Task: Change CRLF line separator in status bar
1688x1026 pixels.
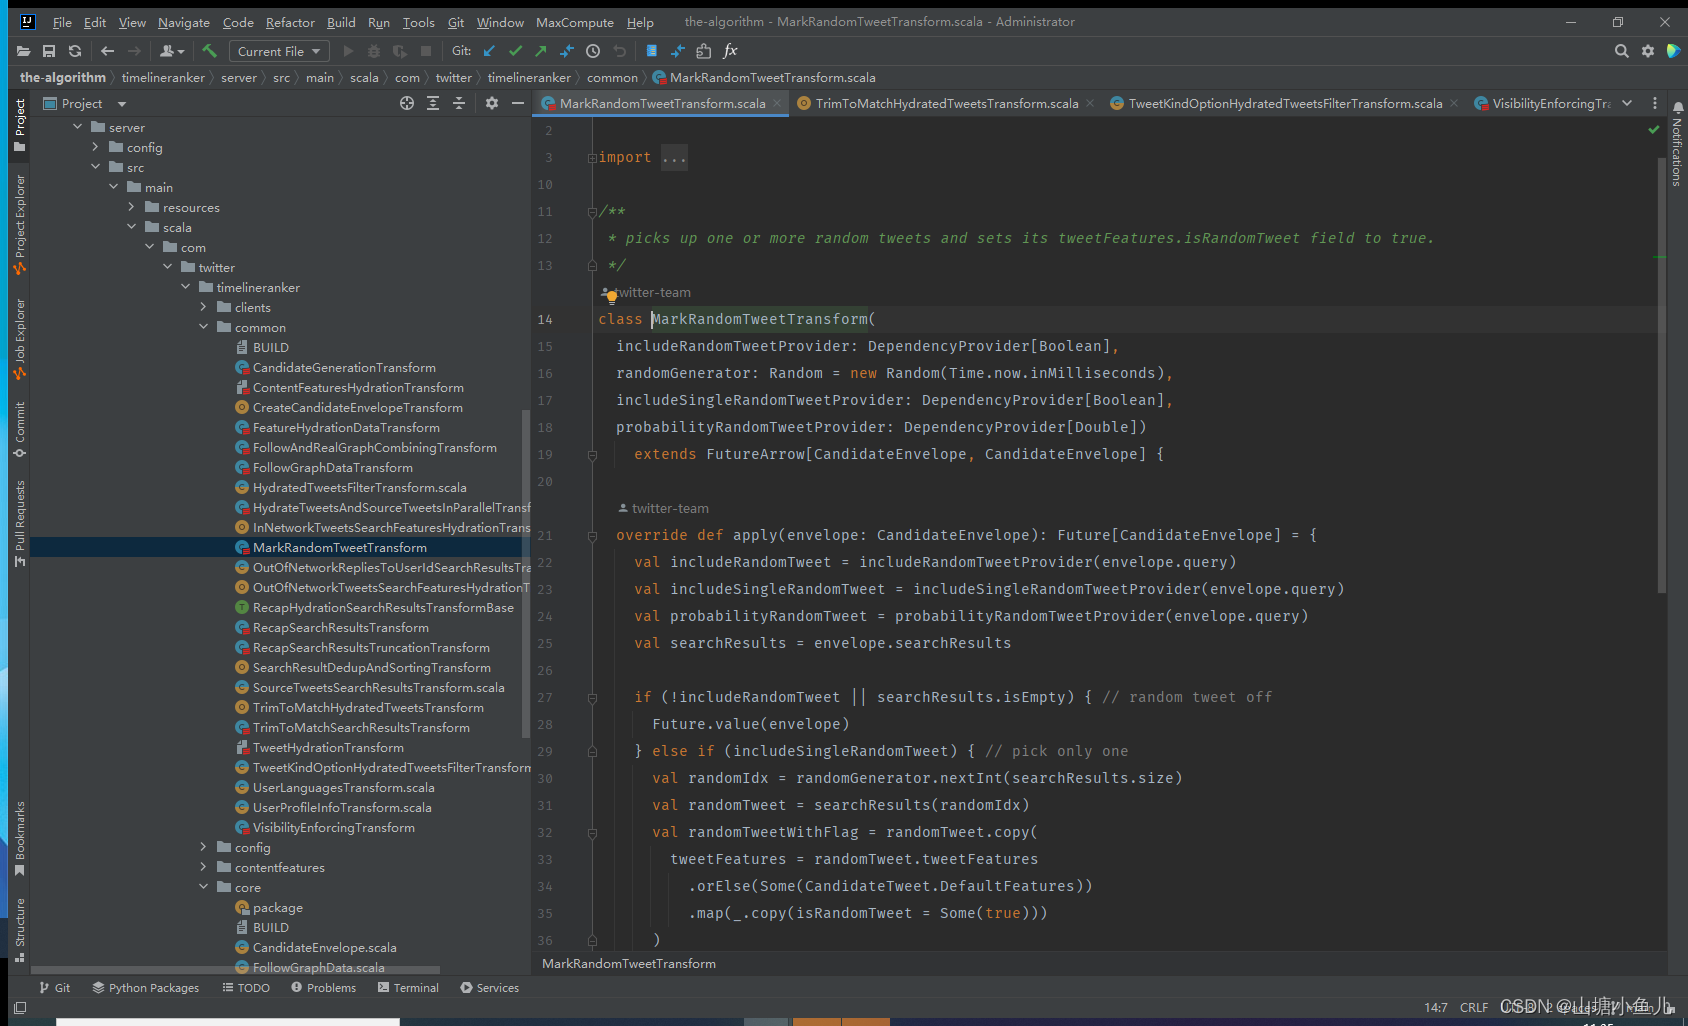Action: 1473,1007
